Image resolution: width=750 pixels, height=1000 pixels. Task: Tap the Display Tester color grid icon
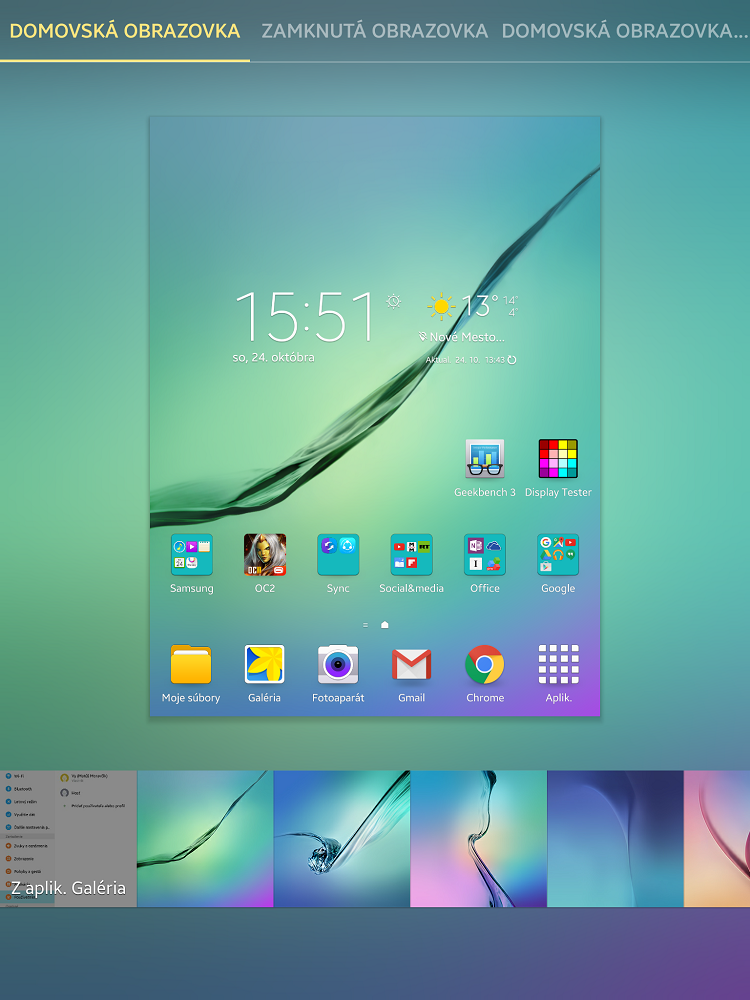[x=558, y=459]
